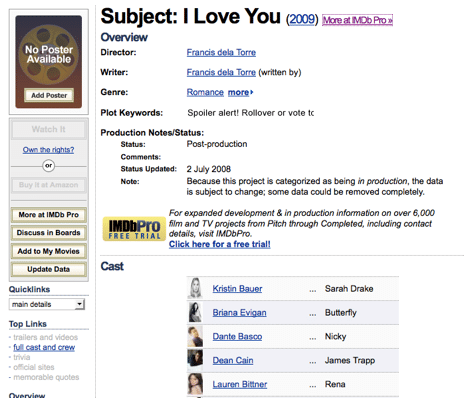Click the No Poster Available film reel image
Viewport: 464px width, 398px height.
point(49,54)
